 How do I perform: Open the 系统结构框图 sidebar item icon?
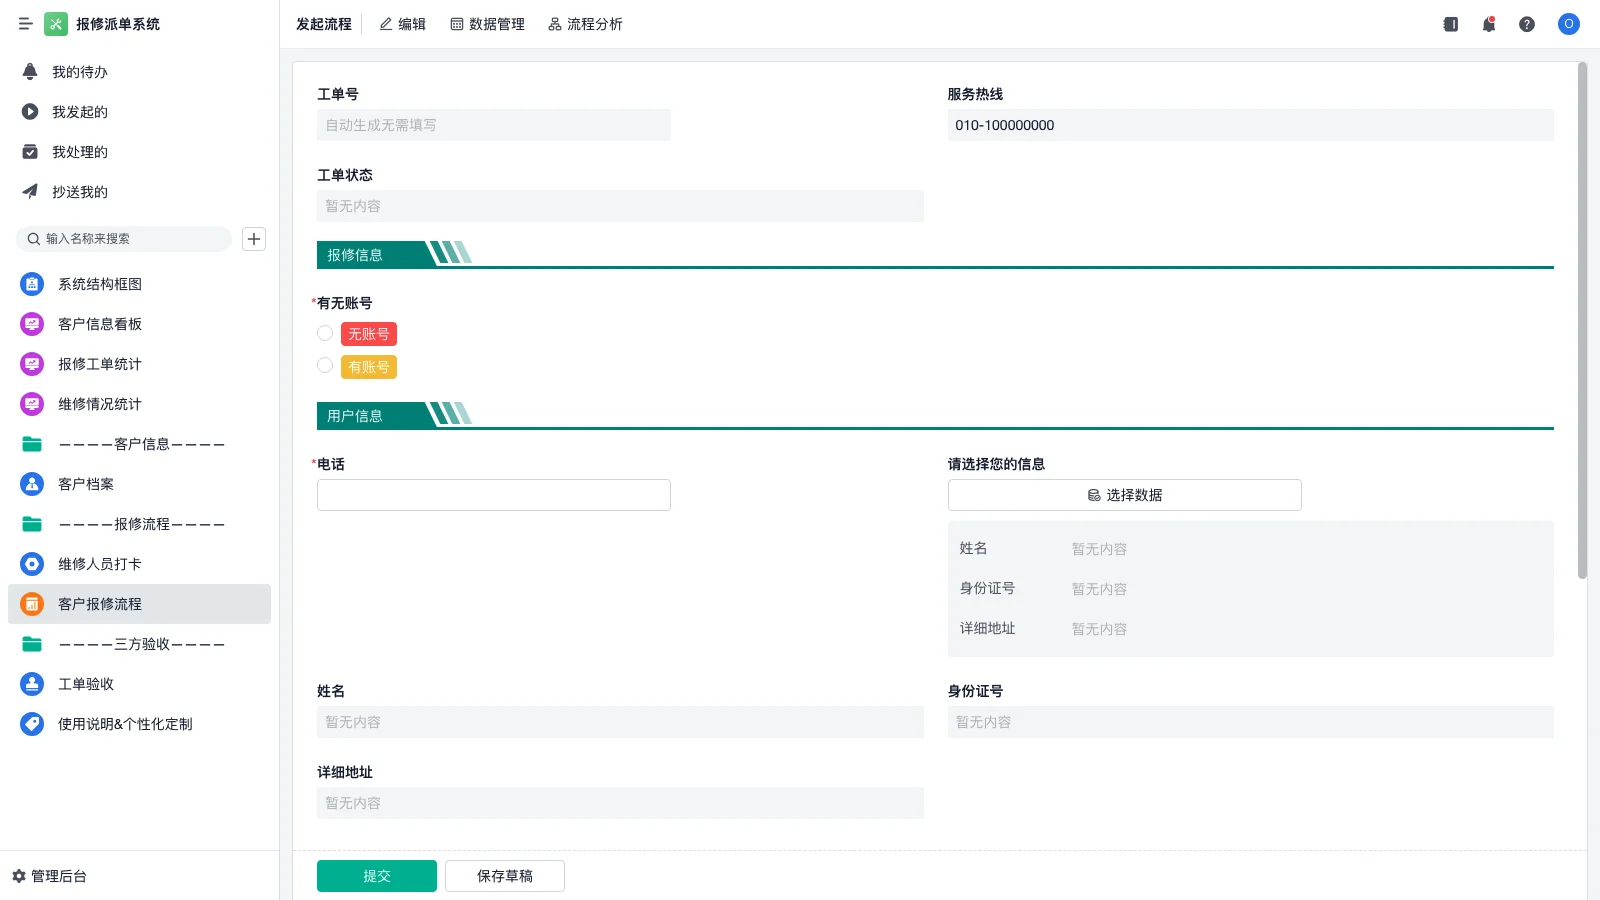pos(30,284)
